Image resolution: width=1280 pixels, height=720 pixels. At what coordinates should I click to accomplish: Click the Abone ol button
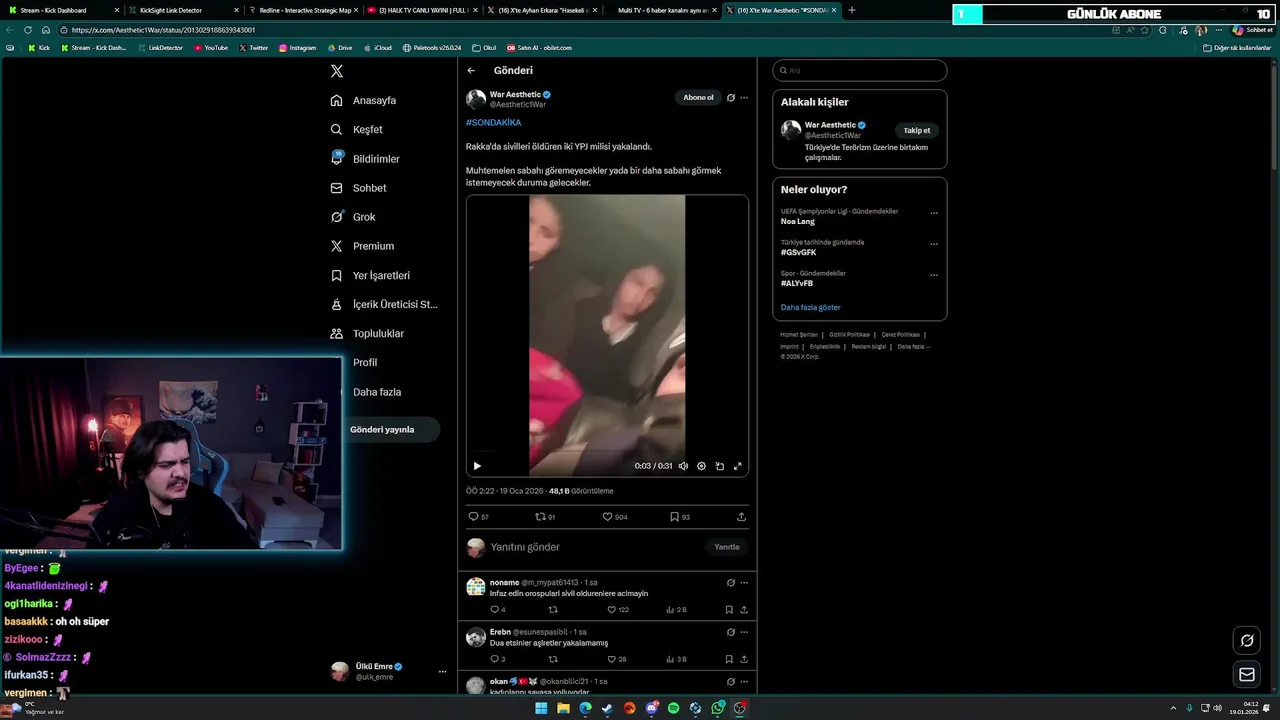(x=698, y=98)
